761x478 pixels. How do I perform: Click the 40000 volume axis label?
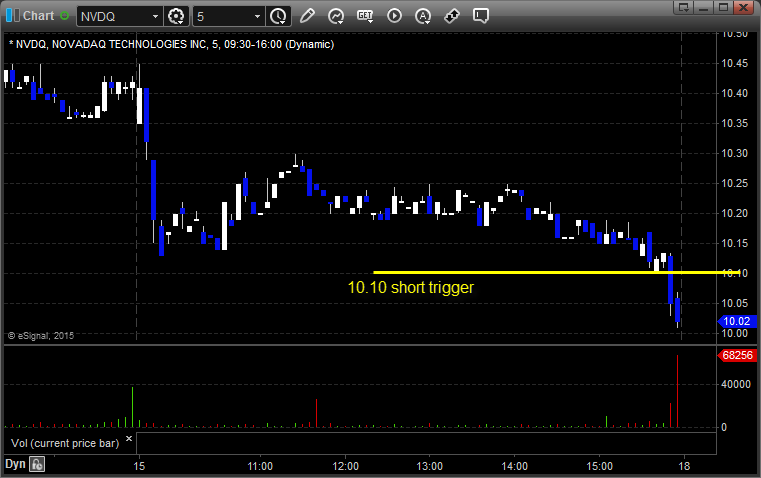(x=736, y=384)
